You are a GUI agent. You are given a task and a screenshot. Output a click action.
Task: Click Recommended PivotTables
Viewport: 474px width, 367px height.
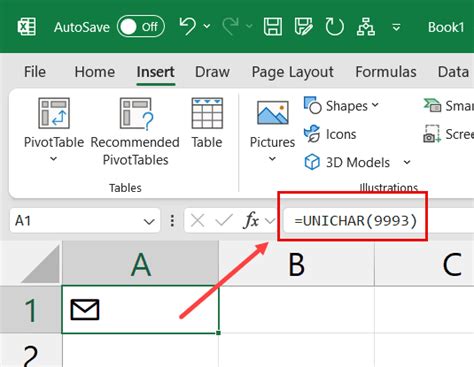pos(135,132)
